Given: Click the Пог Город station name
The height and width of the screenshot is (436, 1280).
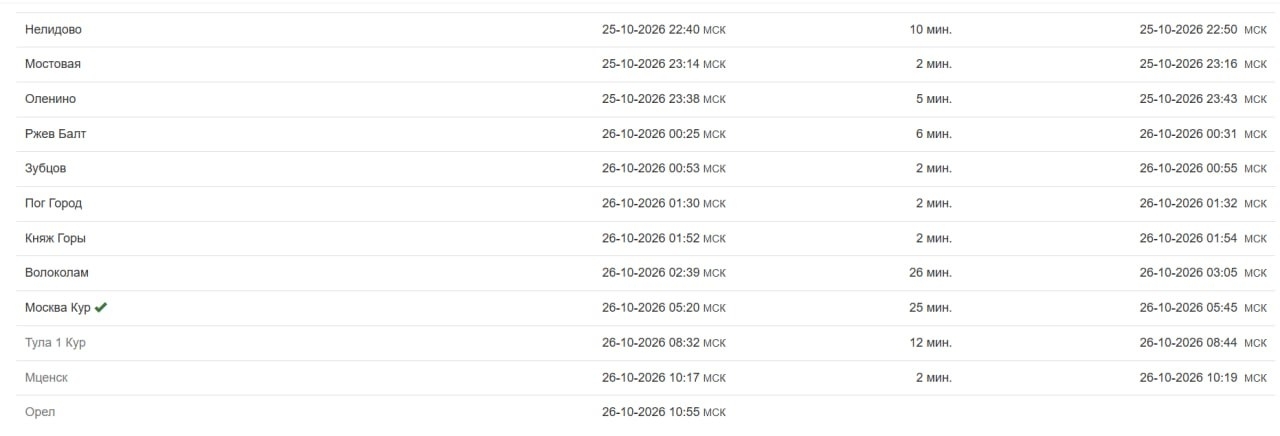Looking at the screenshot, I should click(x=53, y=203).
